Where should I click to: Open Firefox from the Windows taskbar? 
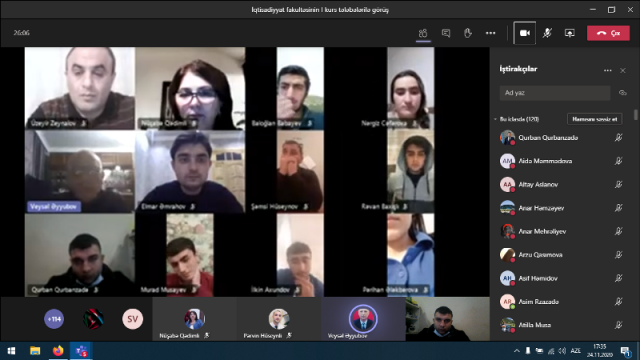(x=58, y=351)
